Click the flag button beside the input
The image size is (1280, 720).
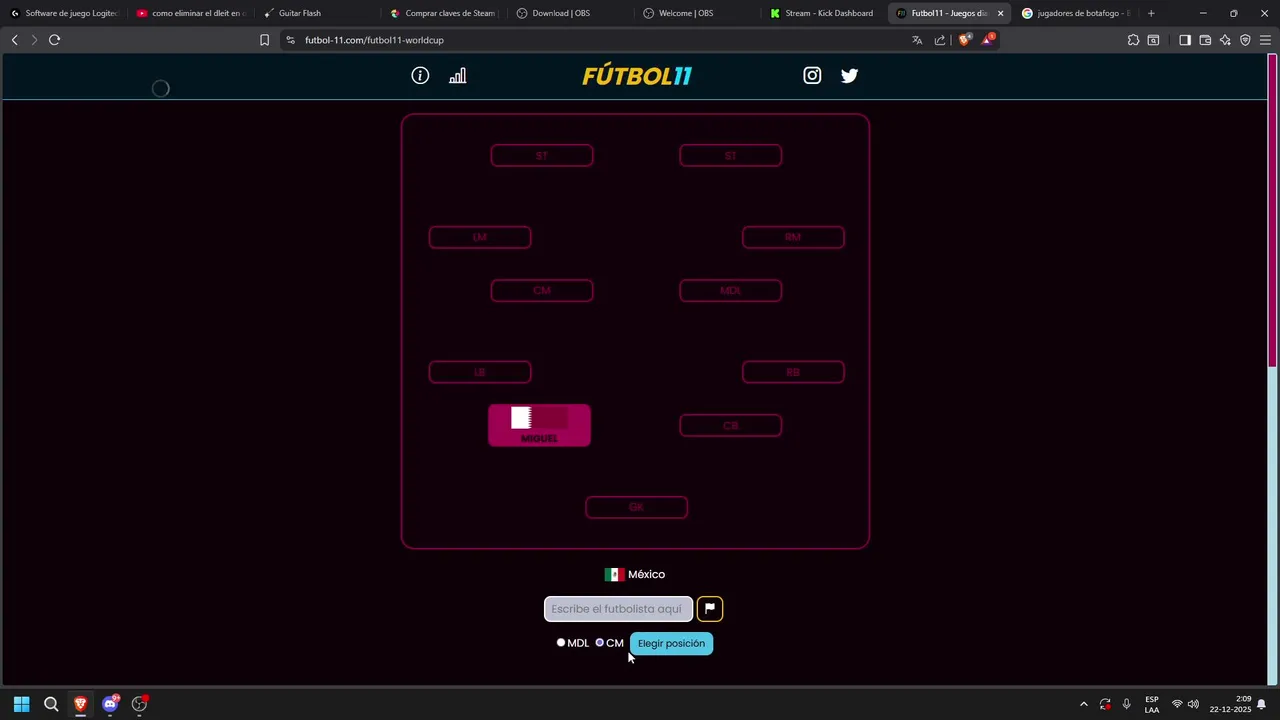710,608
